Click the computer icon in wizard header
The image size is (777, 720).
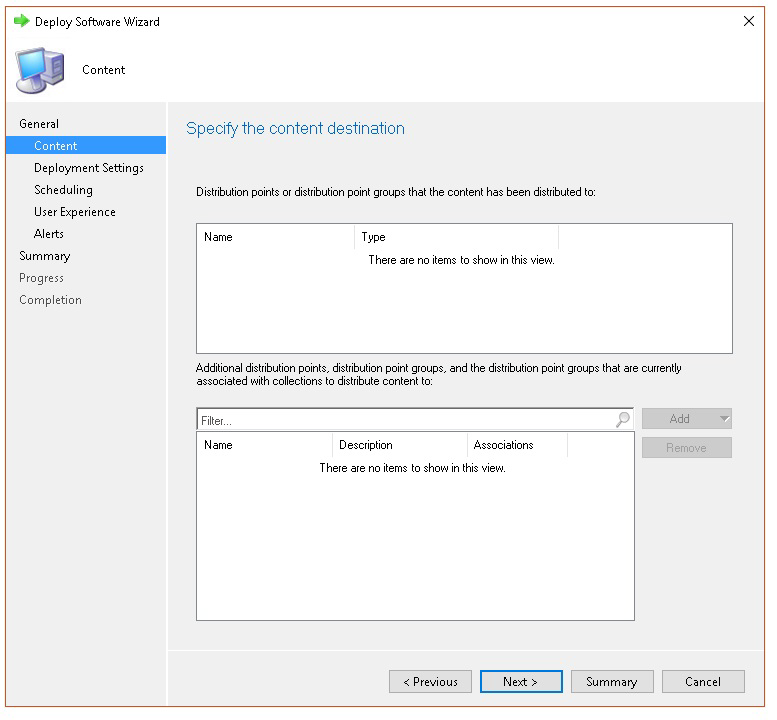click(40, 69)
